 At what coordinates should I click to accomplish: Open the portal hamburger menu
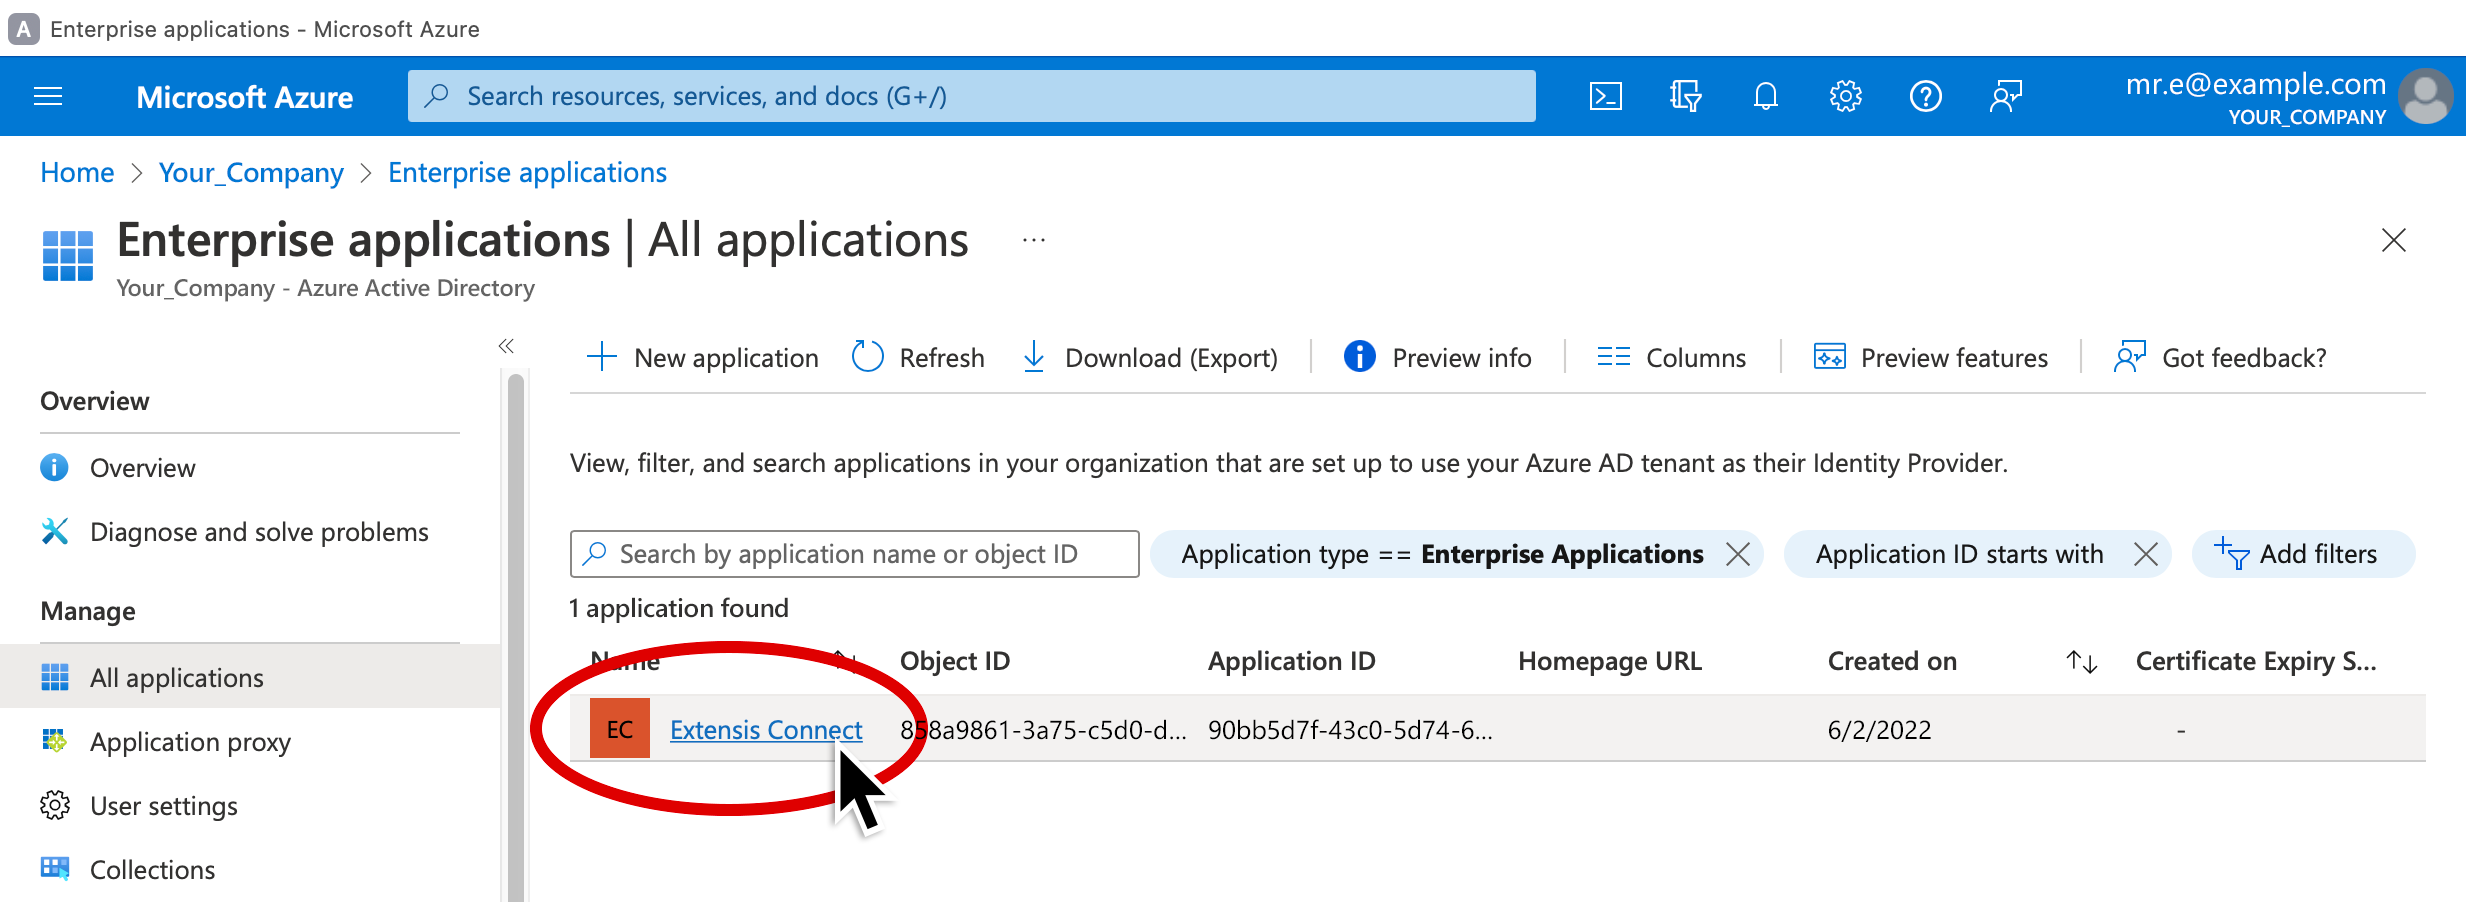tap(48, 96)
